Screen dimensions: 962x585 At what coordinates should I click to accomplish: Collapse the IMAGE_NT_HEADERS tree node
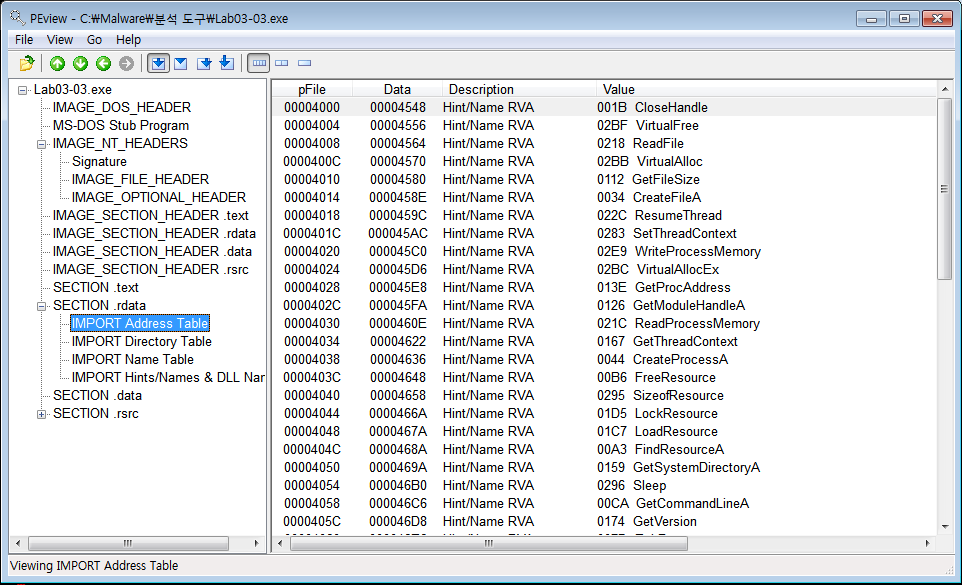pos(42,144)
